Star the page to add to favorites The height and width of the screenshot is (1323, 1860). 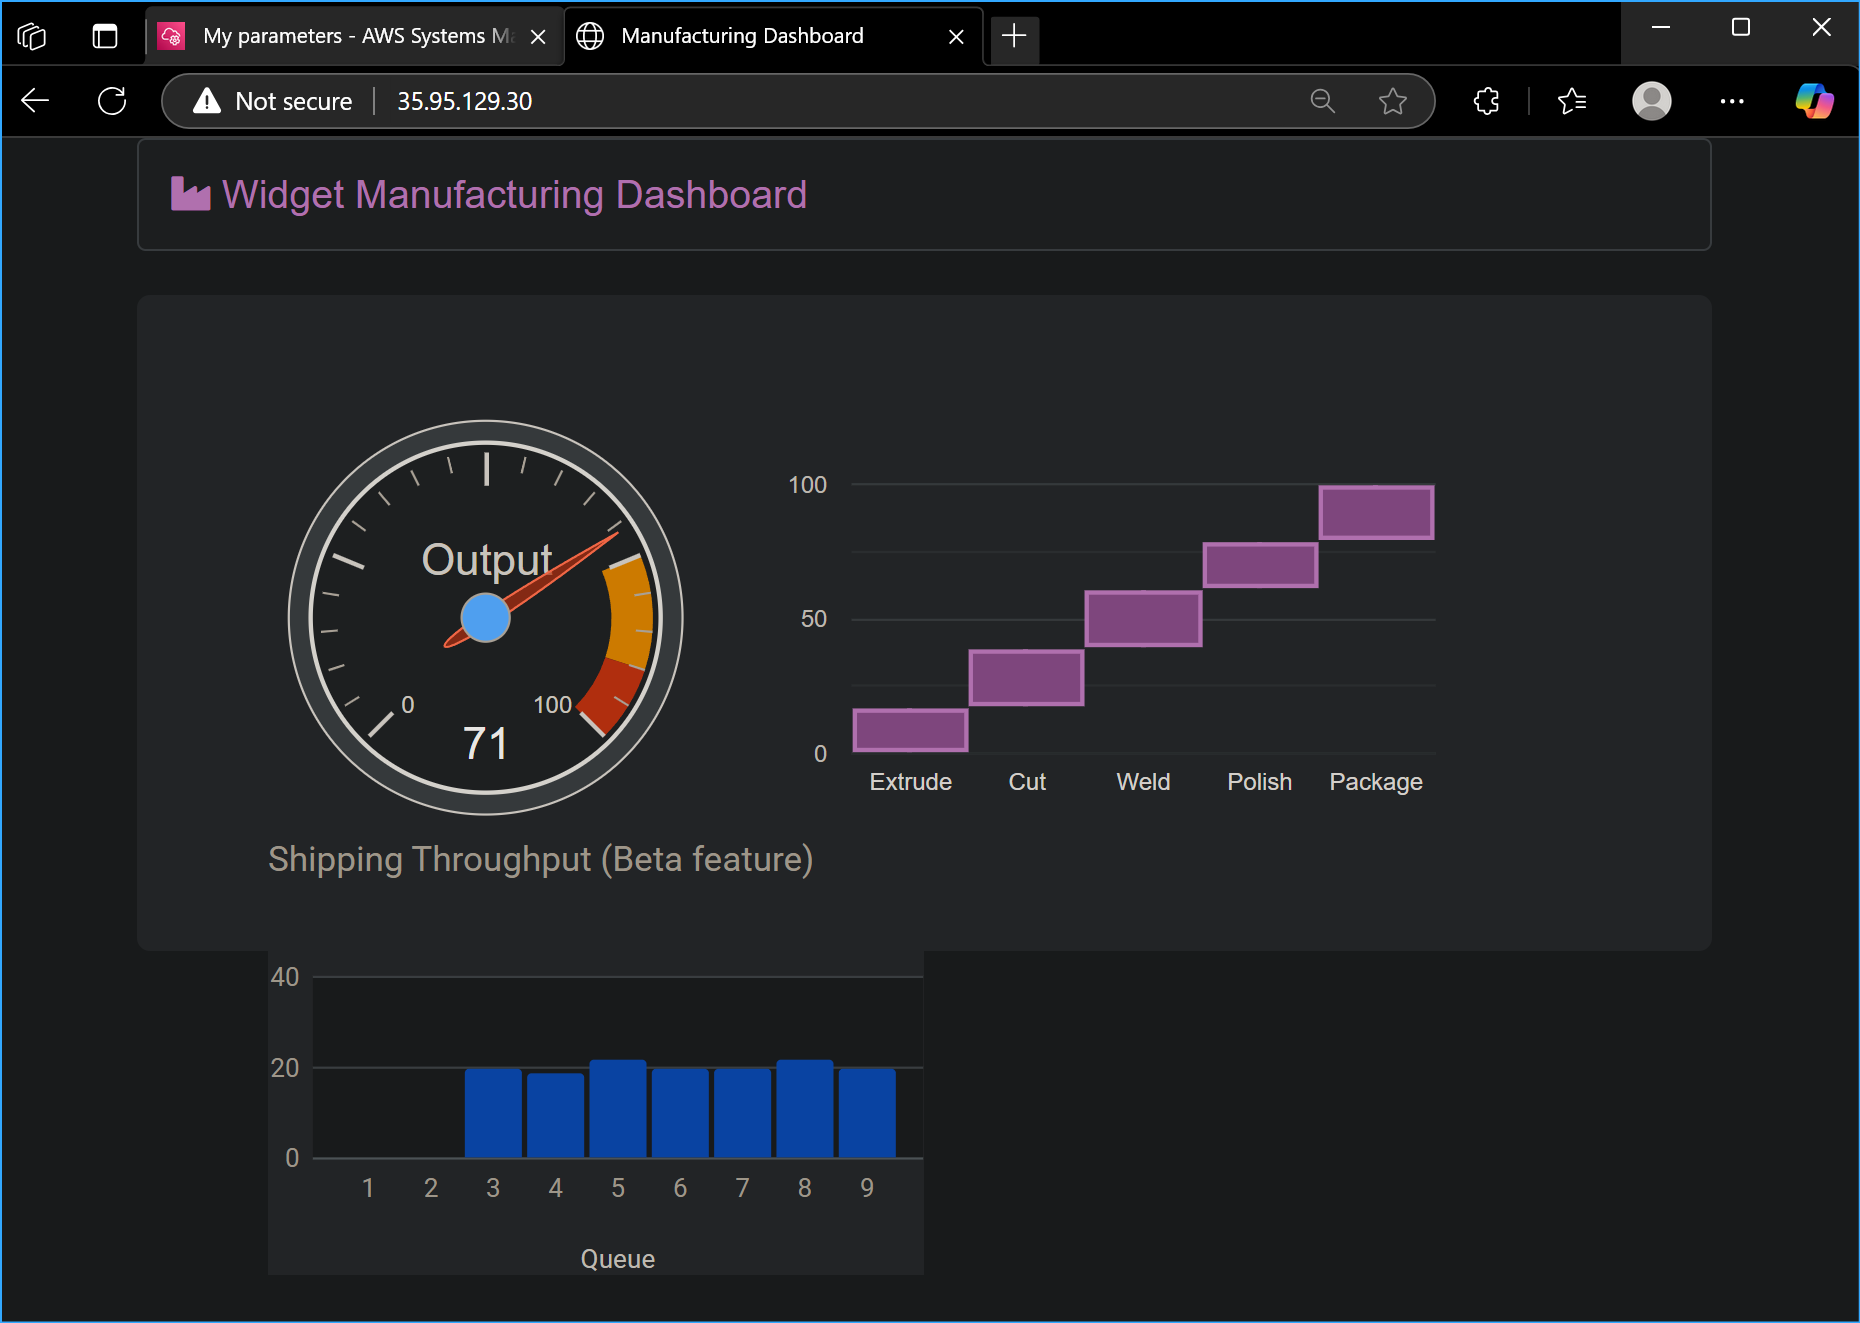[1393, 101]
